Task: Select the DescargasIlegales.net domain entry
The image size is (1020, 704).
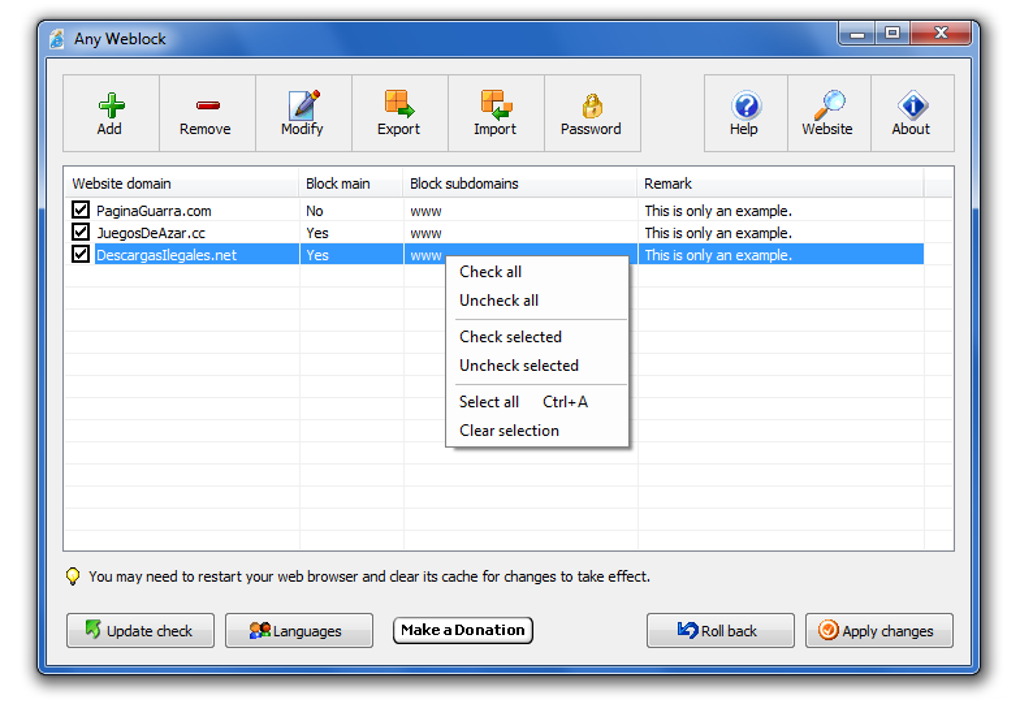Action: point(167,255)
